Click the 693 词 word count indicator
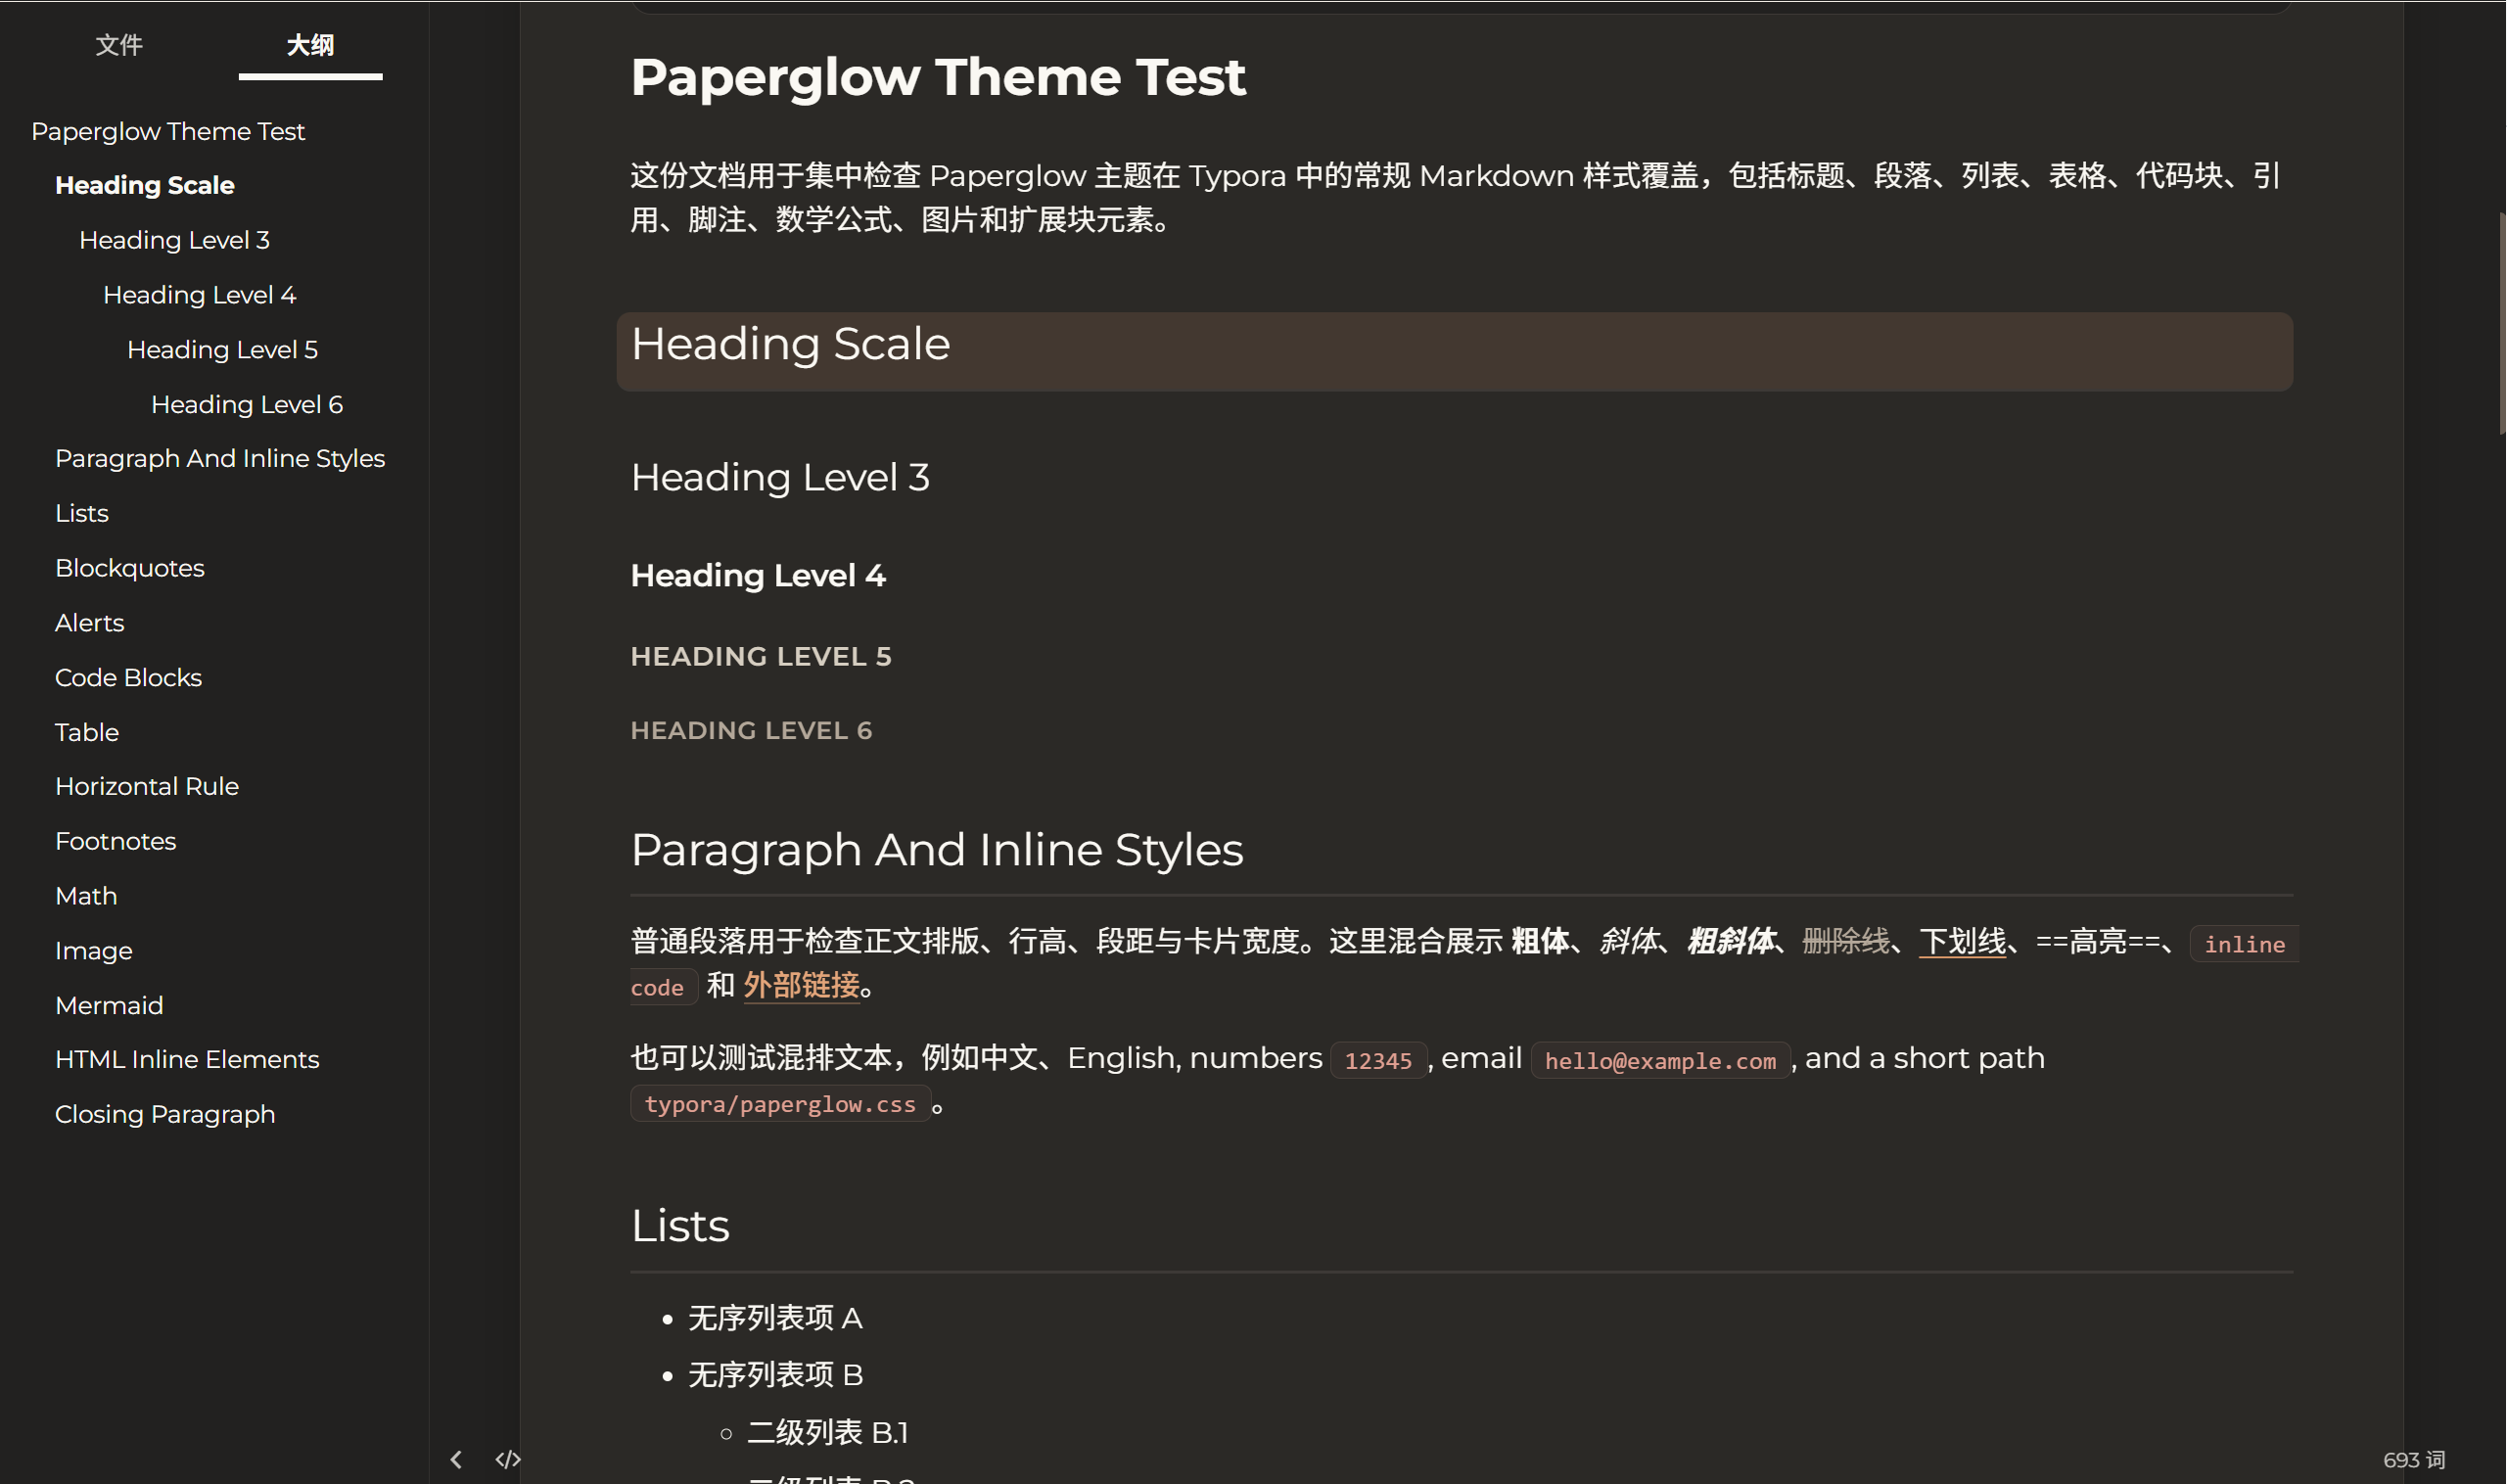 point(2416,1459)
